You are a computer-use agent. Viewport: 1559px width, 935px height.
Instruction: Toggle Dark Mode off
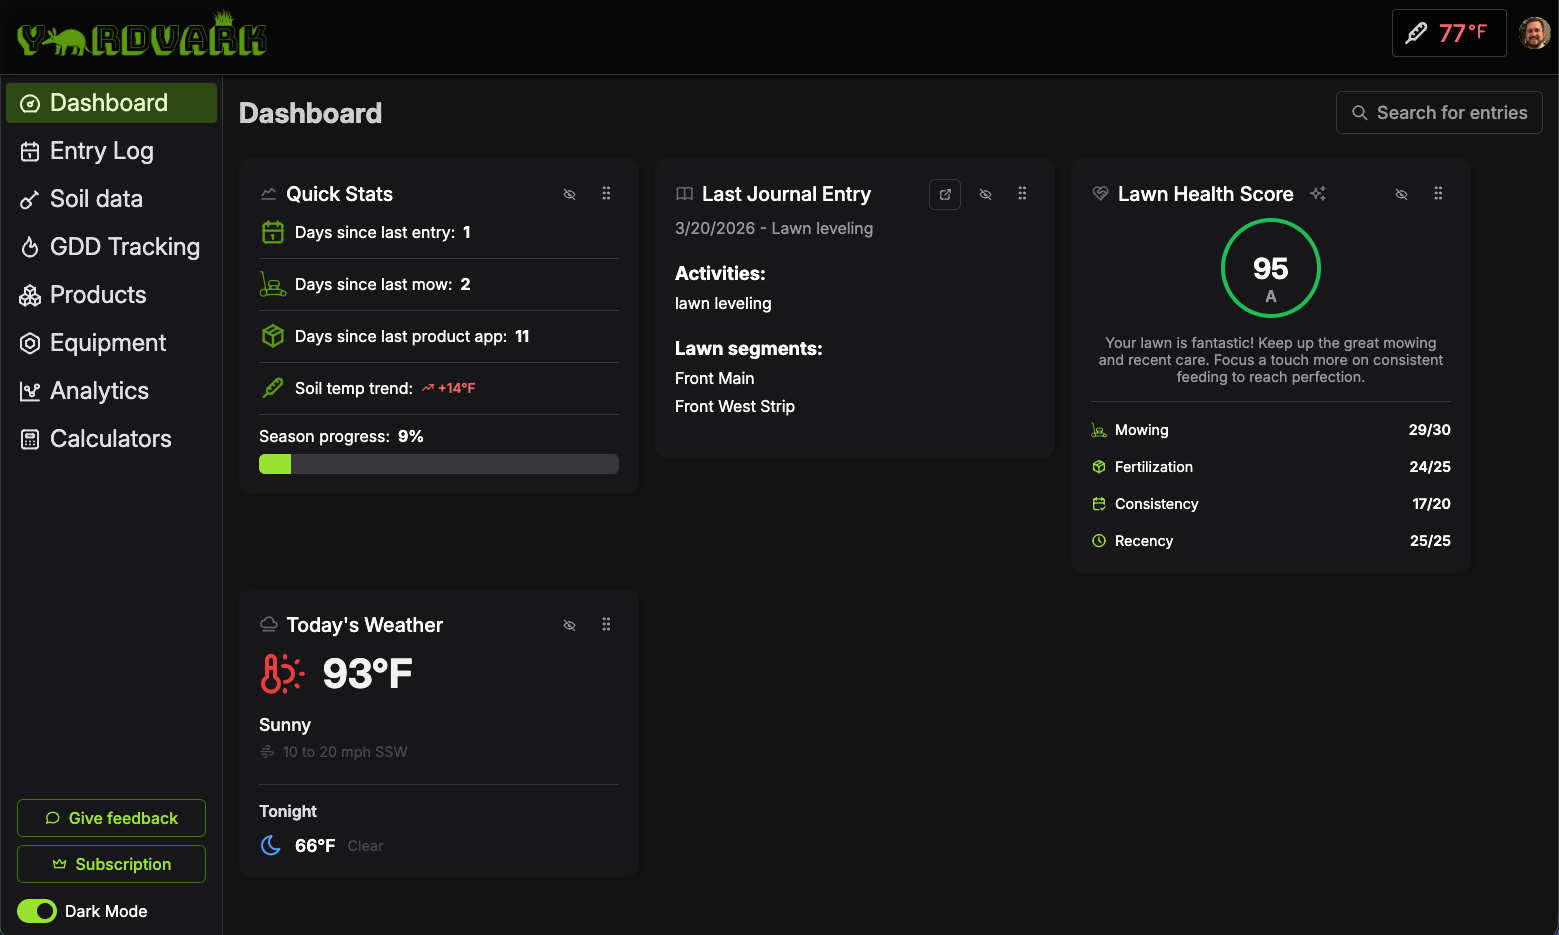pos(36,911)
